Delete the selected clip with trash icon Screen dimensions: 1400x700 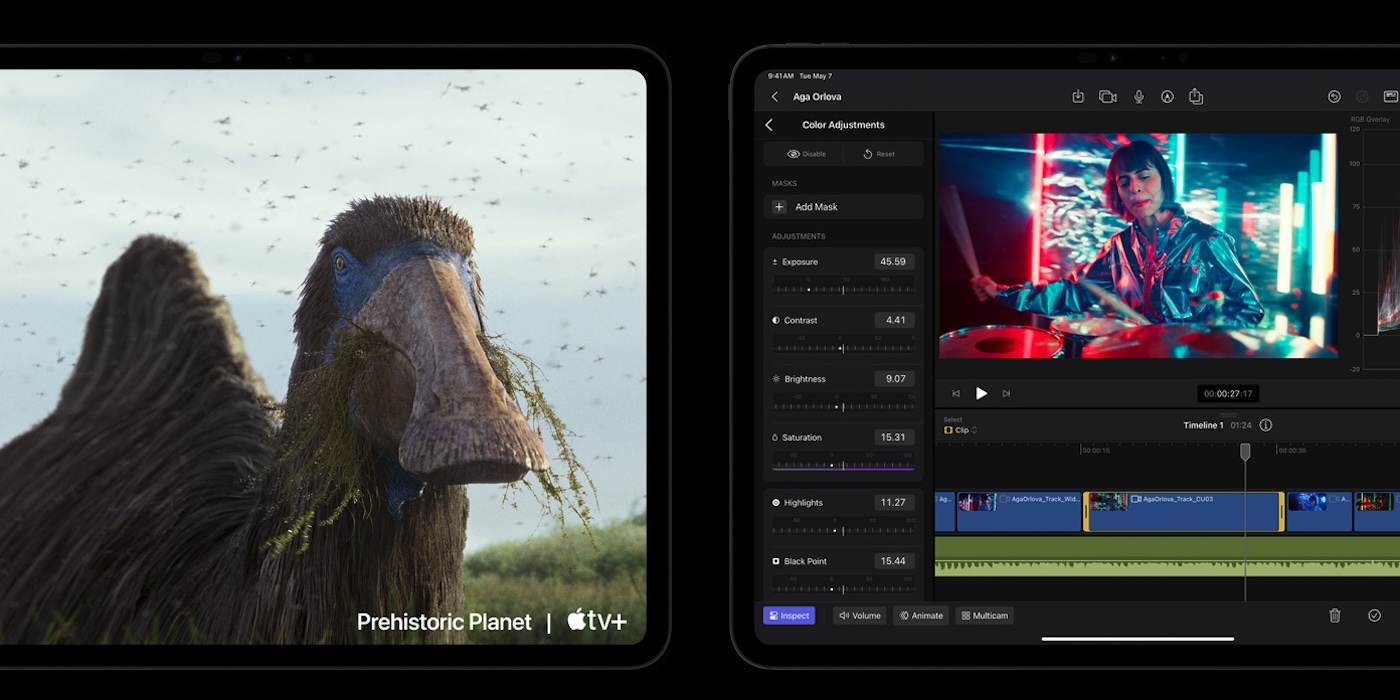click(x=1334, y=616)
